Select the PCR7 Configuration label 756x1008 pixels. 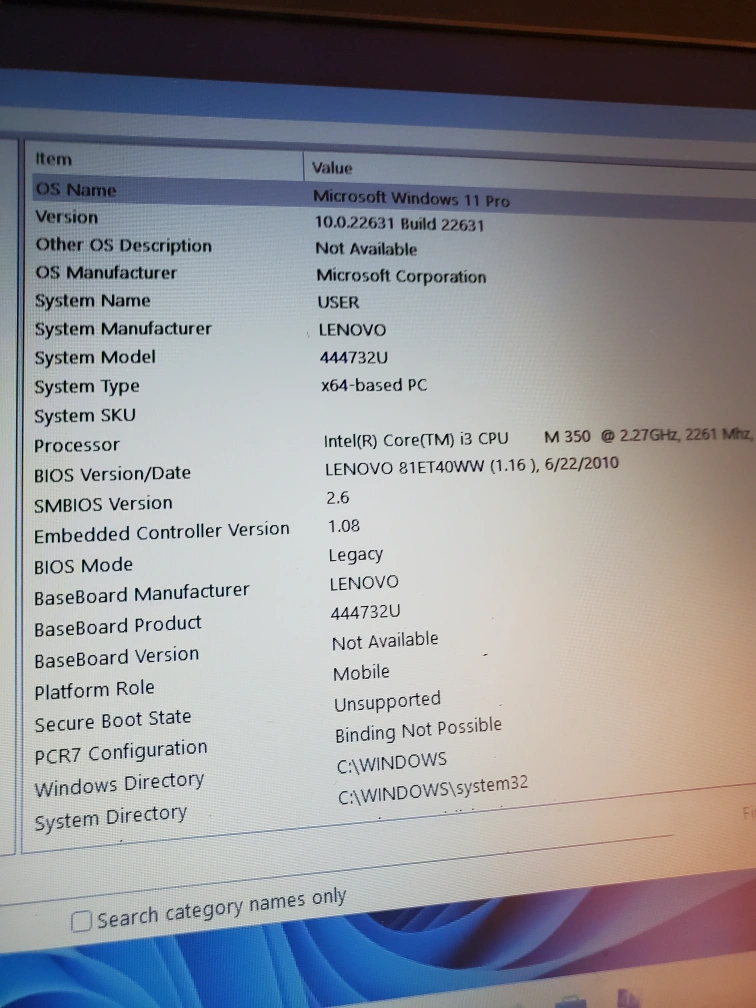121,752
